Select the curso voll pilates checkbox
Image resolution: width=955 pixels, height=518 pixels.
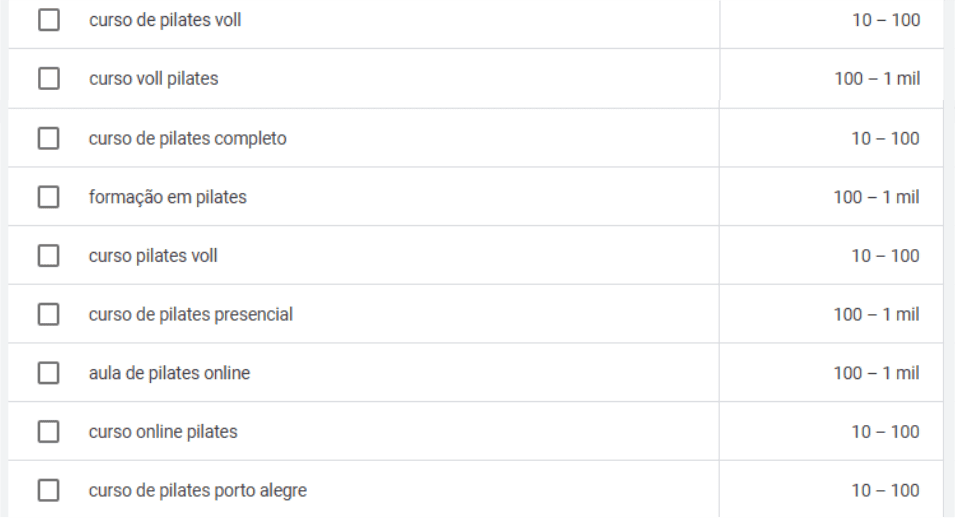(x=48, y=79)
